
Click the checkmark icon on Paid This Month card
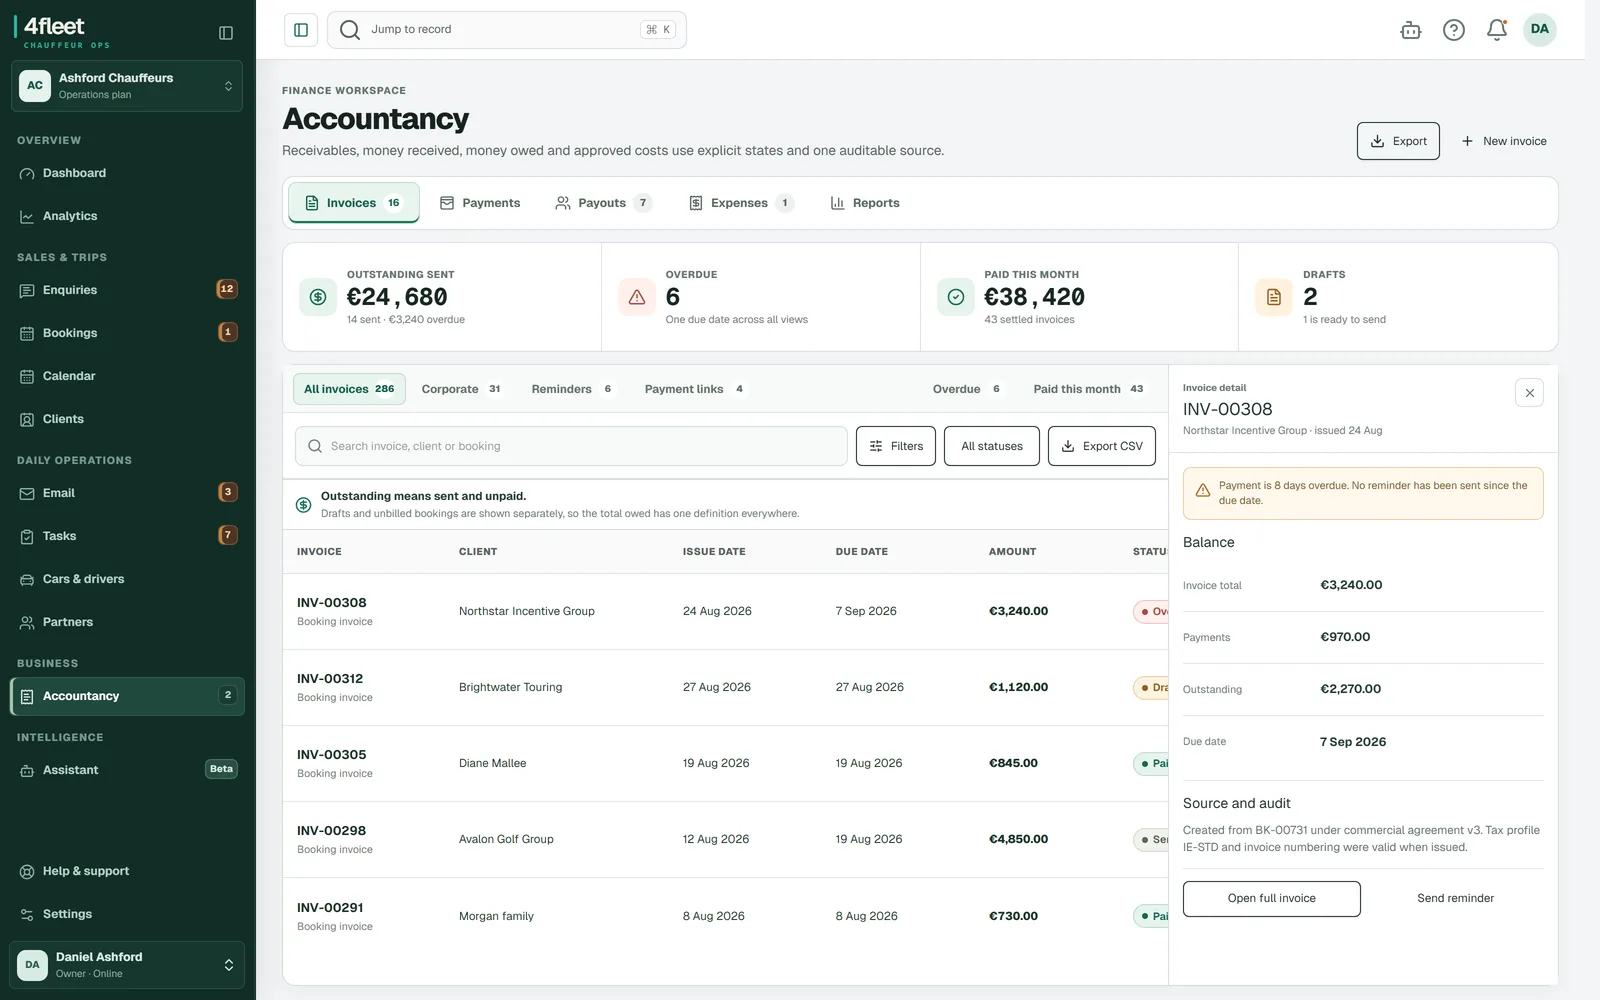(956, 297)
